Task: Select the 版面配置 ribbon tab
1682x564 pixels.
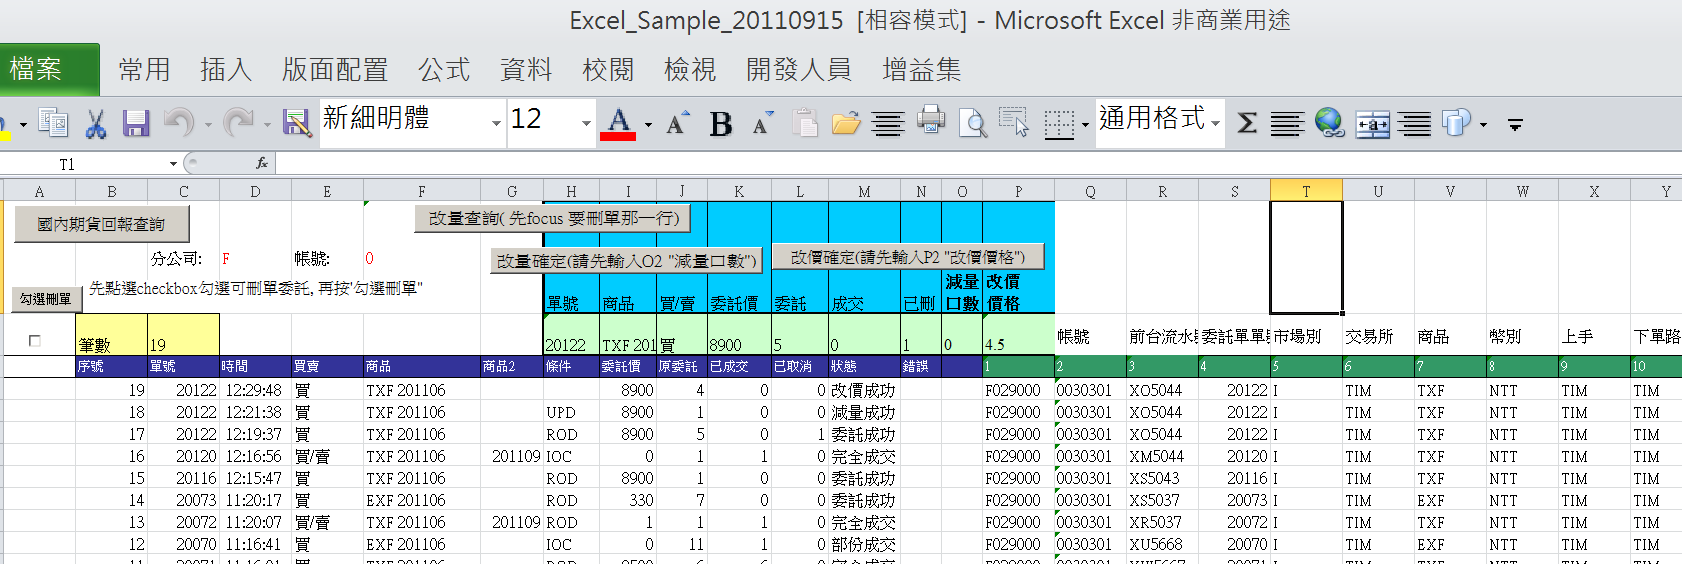Action: click(x=335, y=69)
